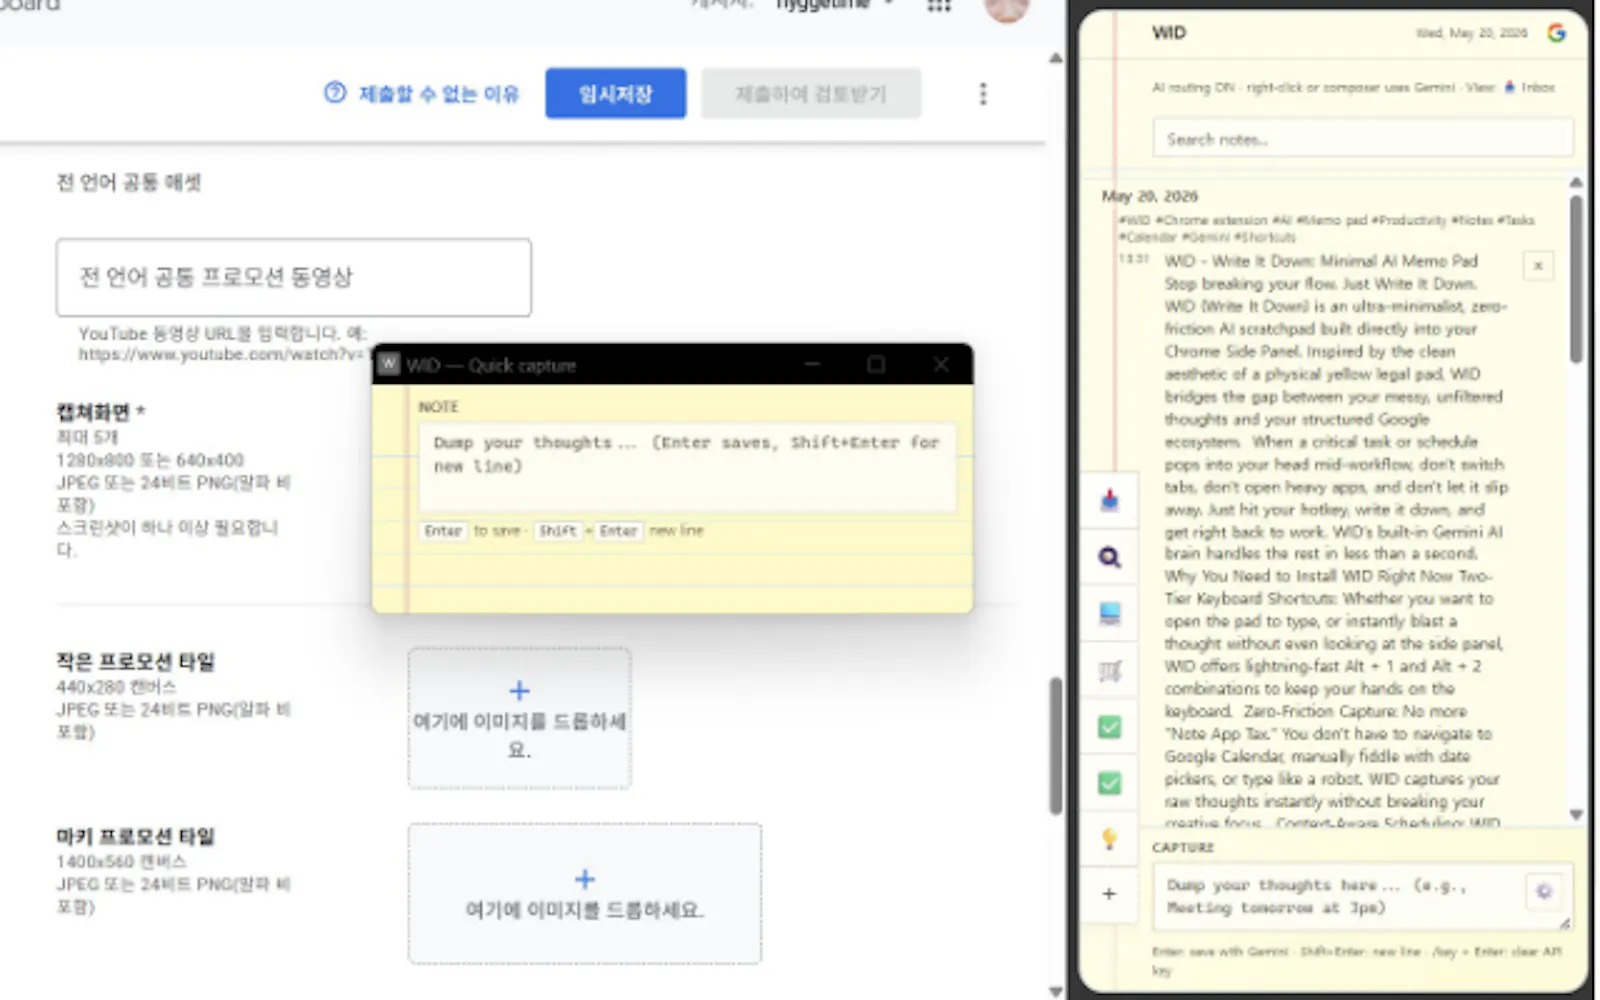Add a new category with the plus tab

[x=1109, y=894]
